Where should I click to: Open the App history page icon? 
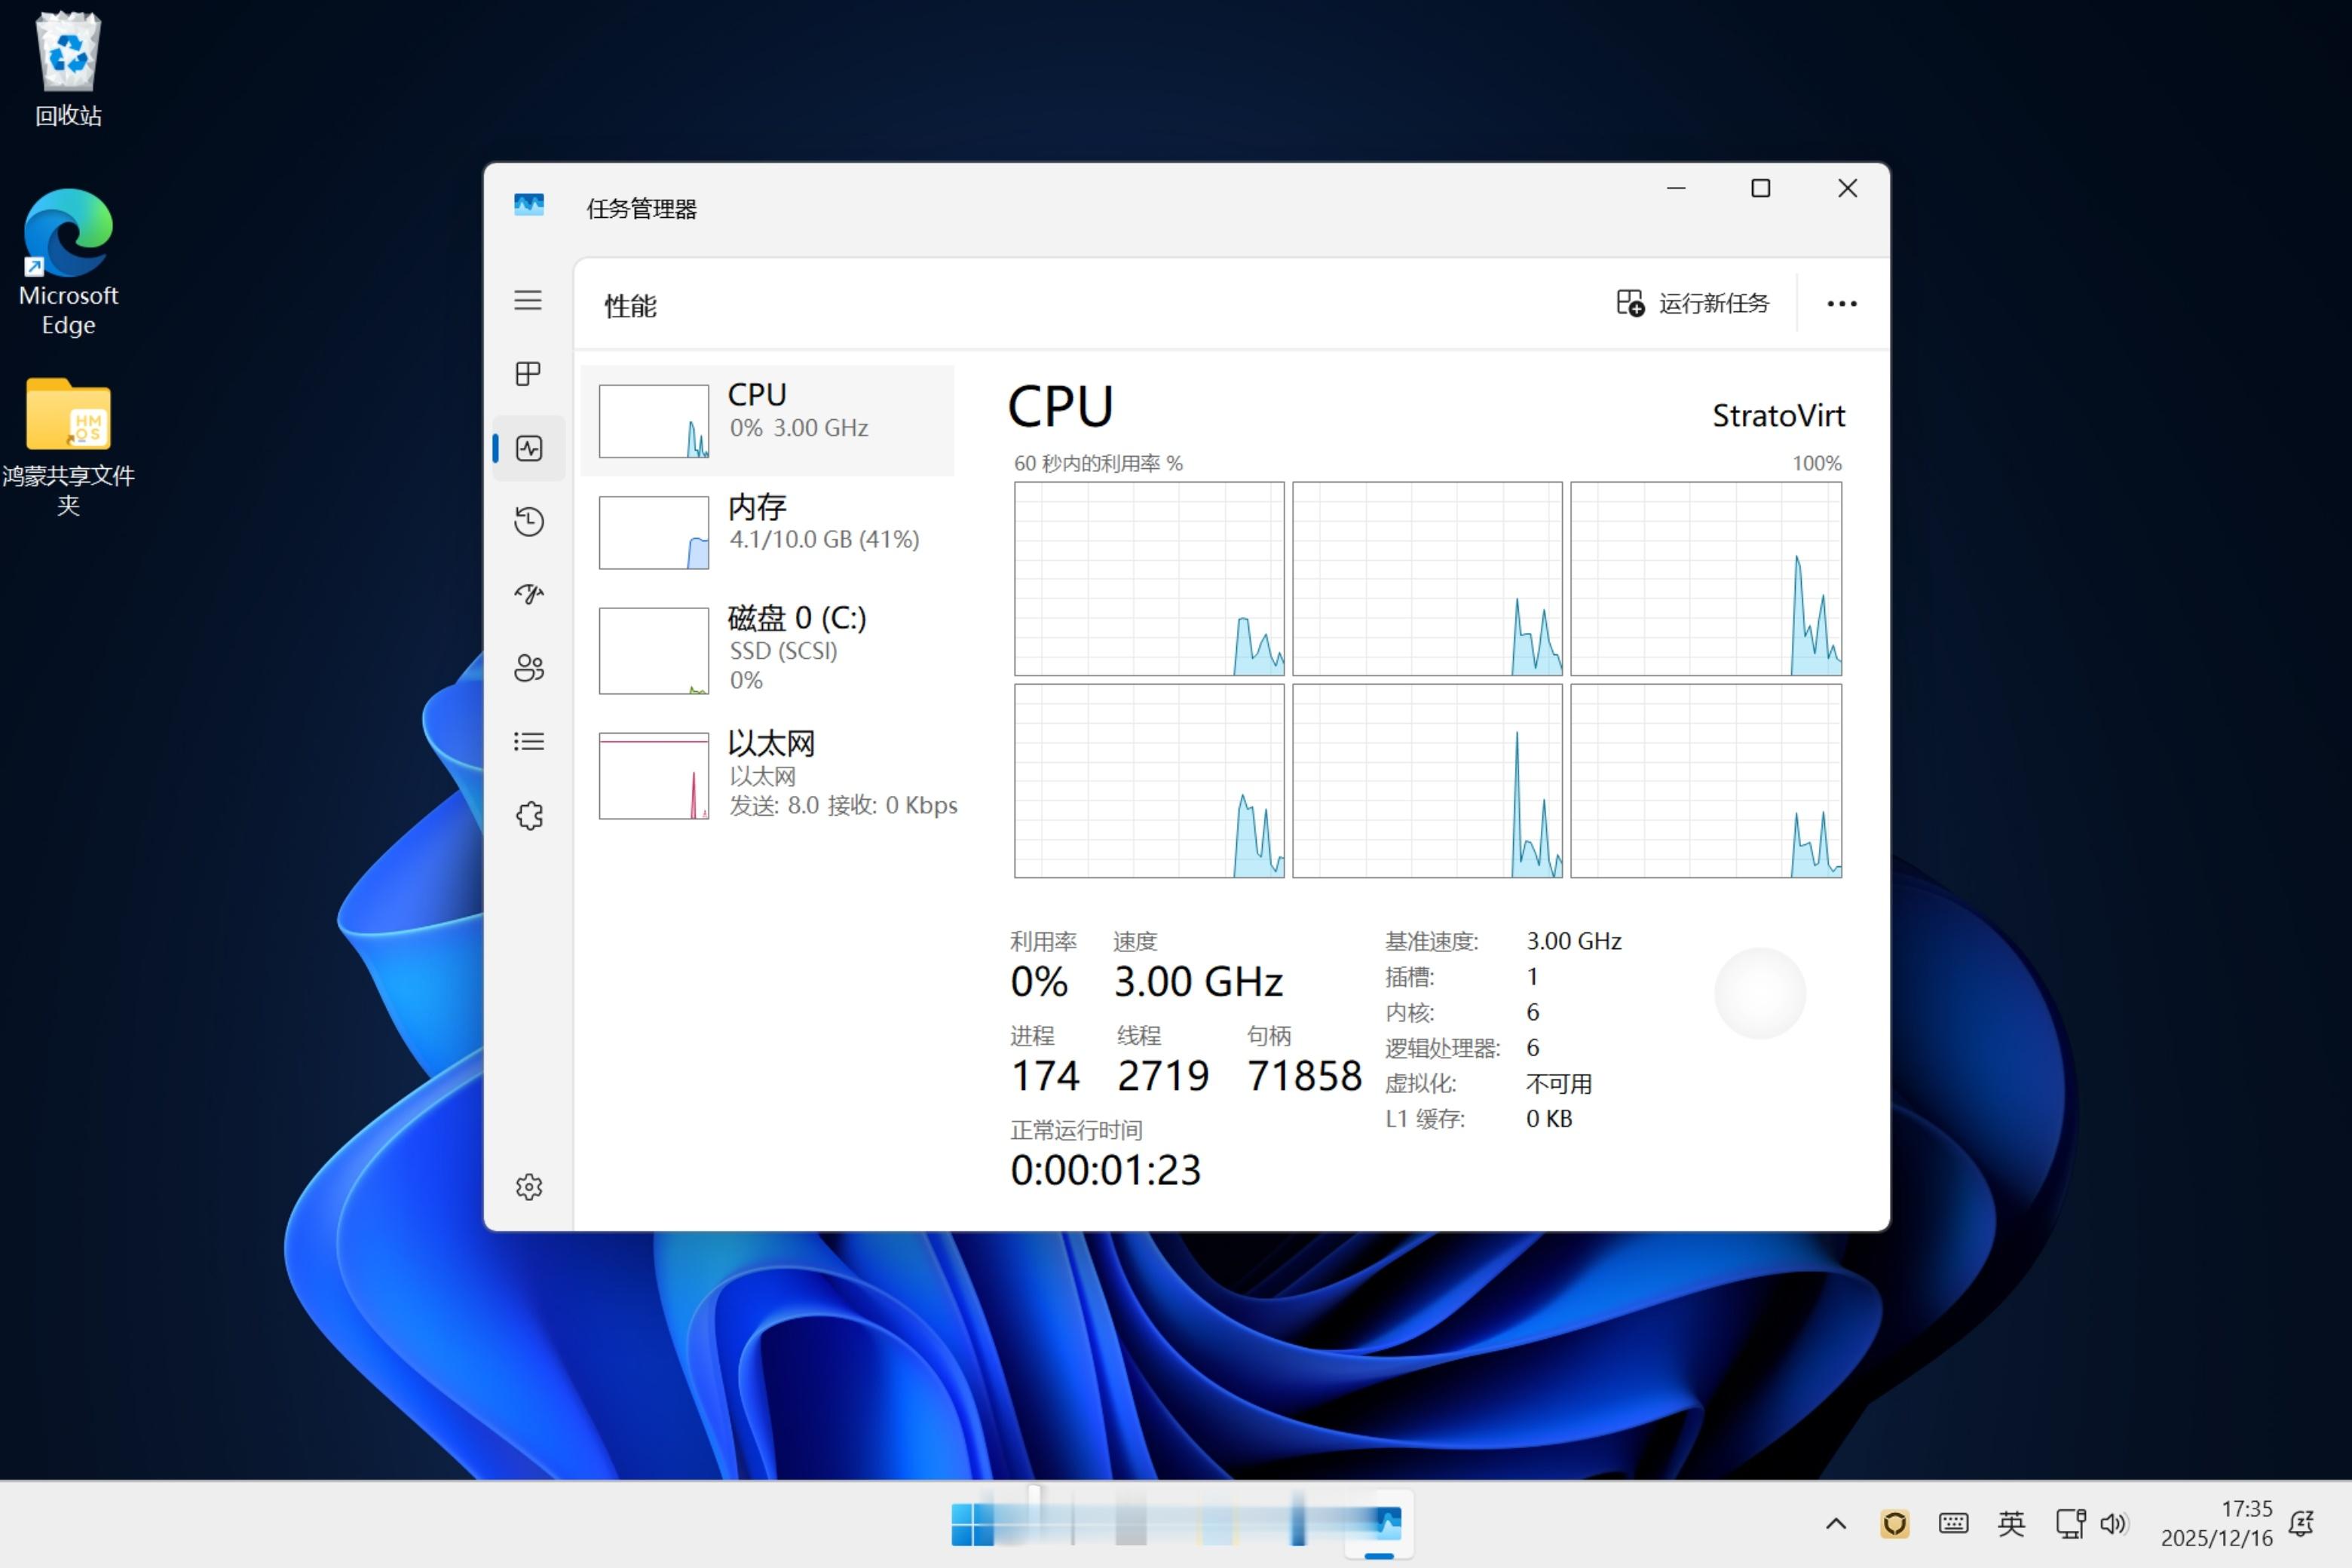[x=528, y=521]
